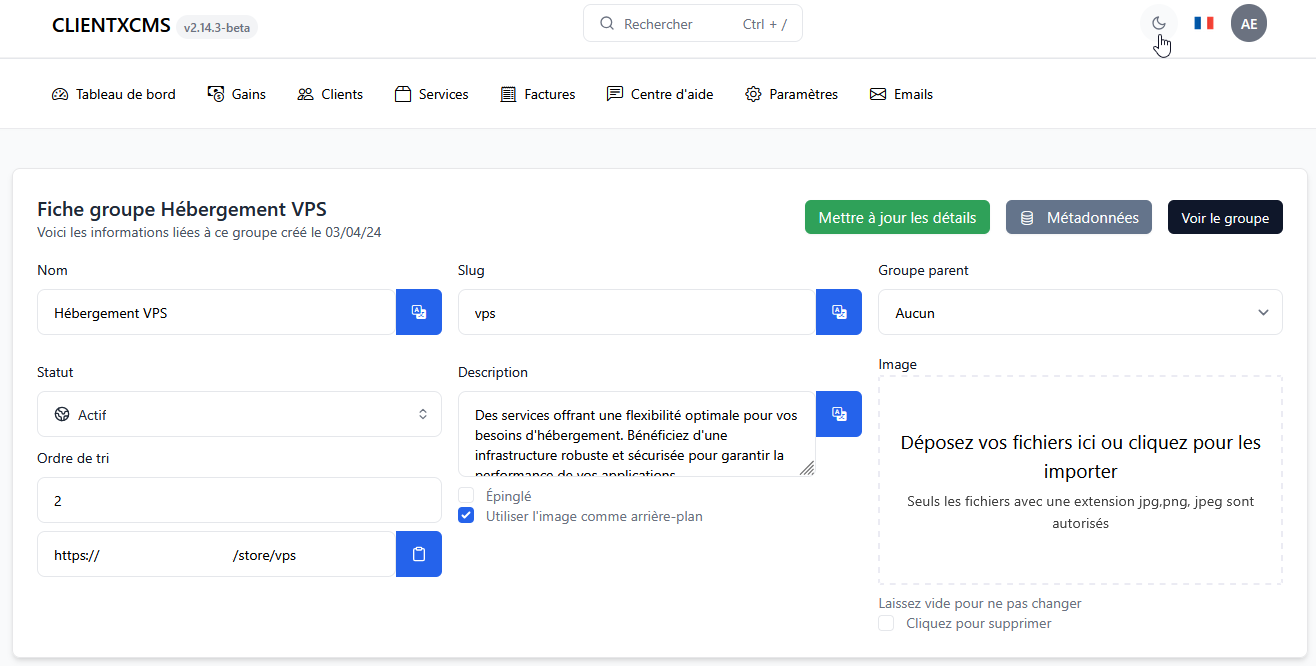This screenshot has width=1316, height=666.
Task: Click the Factures invoice icon
Action: (508, 94)
